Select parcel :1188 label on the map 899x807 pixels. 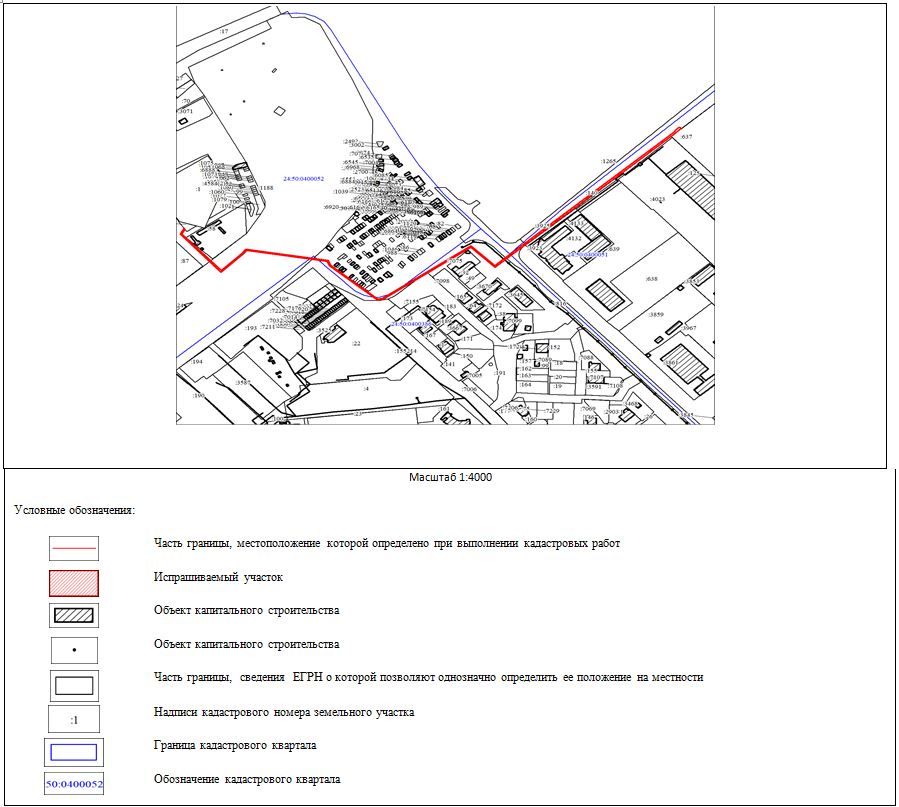(266, 188)
